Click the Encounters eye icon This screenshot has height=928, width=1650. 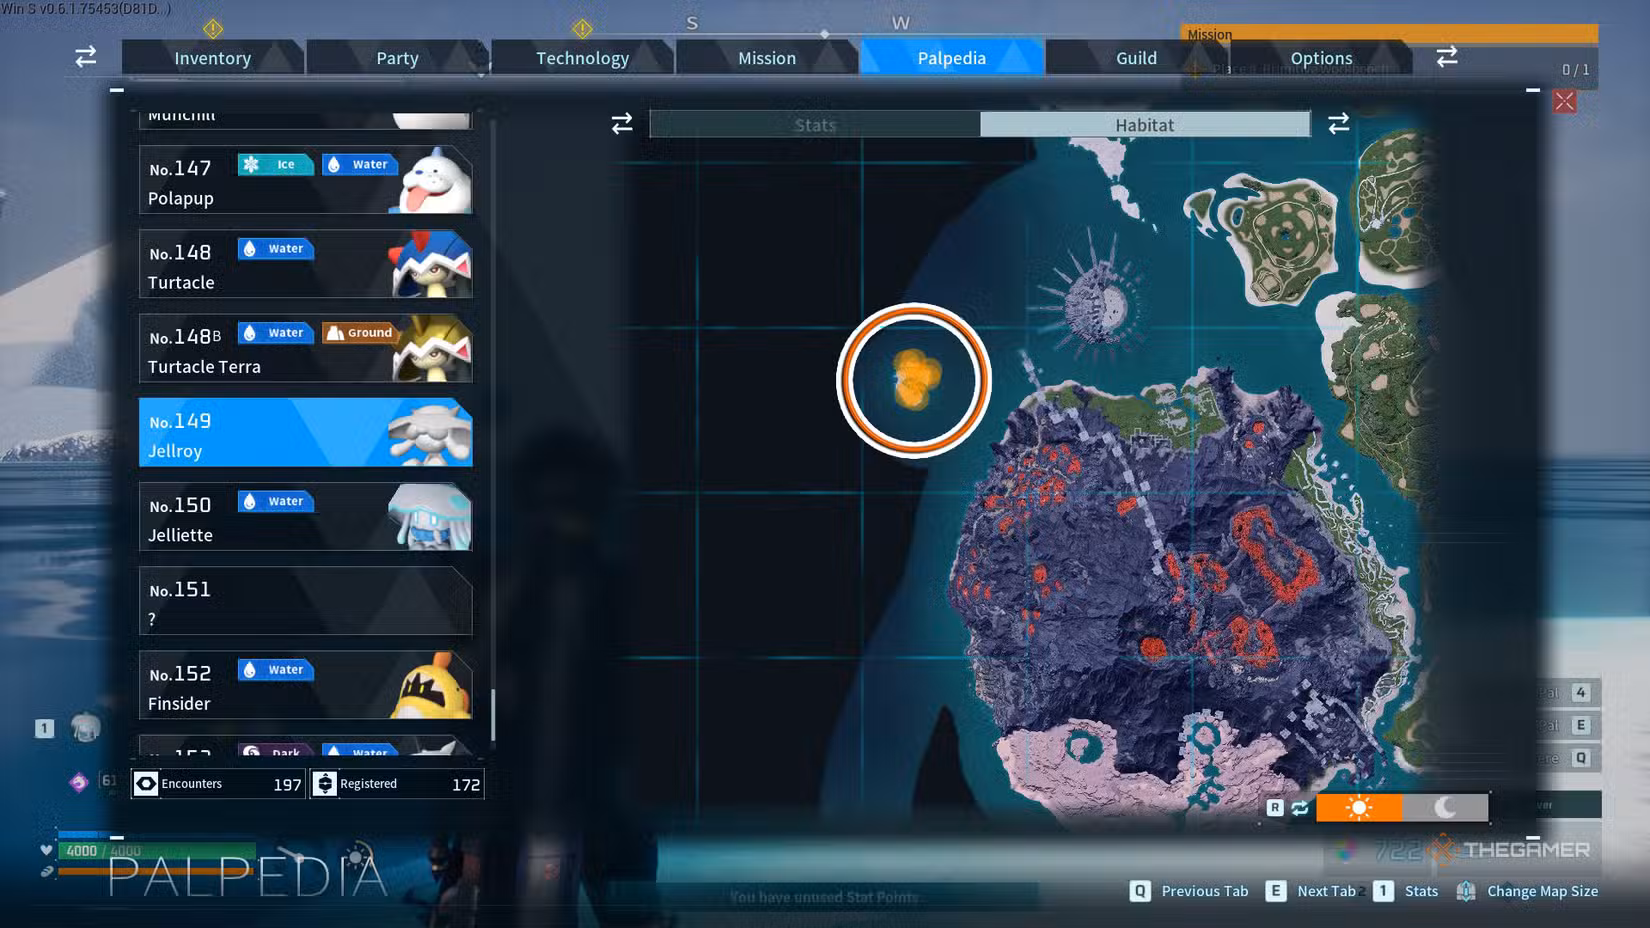coord(146,784)
